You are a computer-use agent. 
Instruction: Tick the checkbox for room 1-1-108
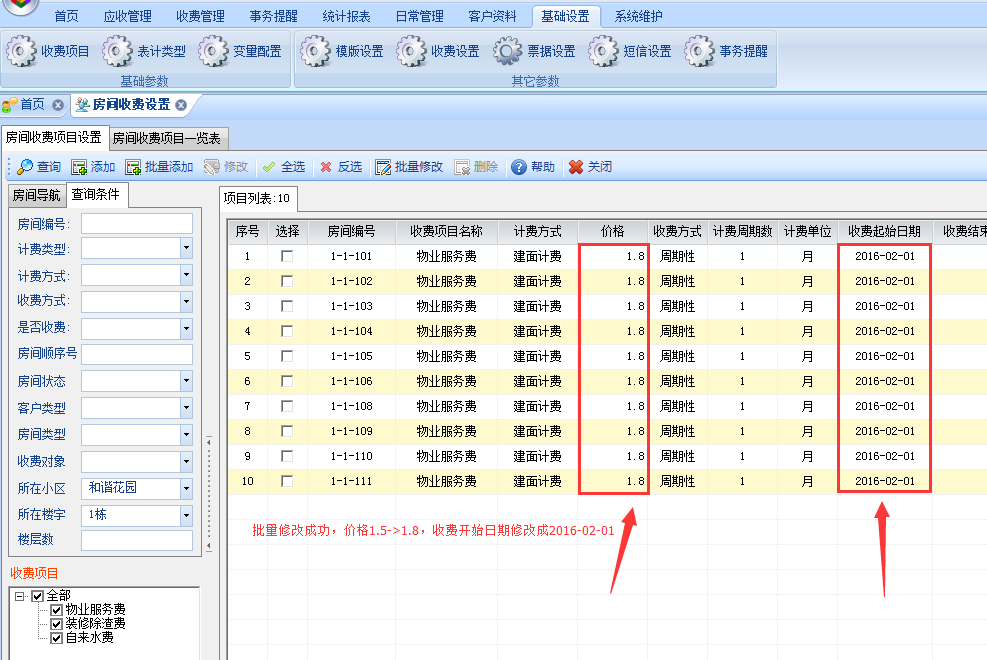coord(287,406)
